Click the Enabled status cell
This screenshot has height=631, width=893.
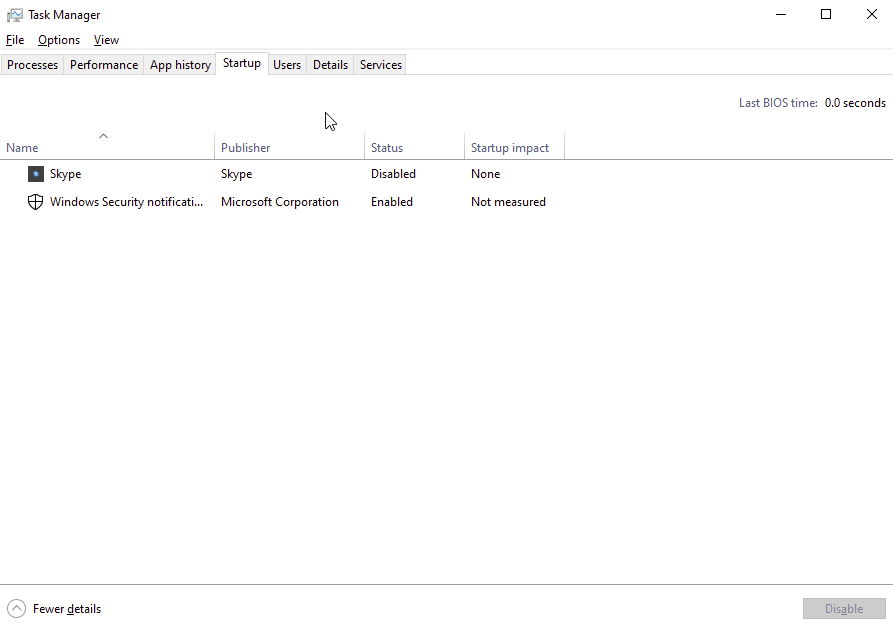tap(392, 202)
